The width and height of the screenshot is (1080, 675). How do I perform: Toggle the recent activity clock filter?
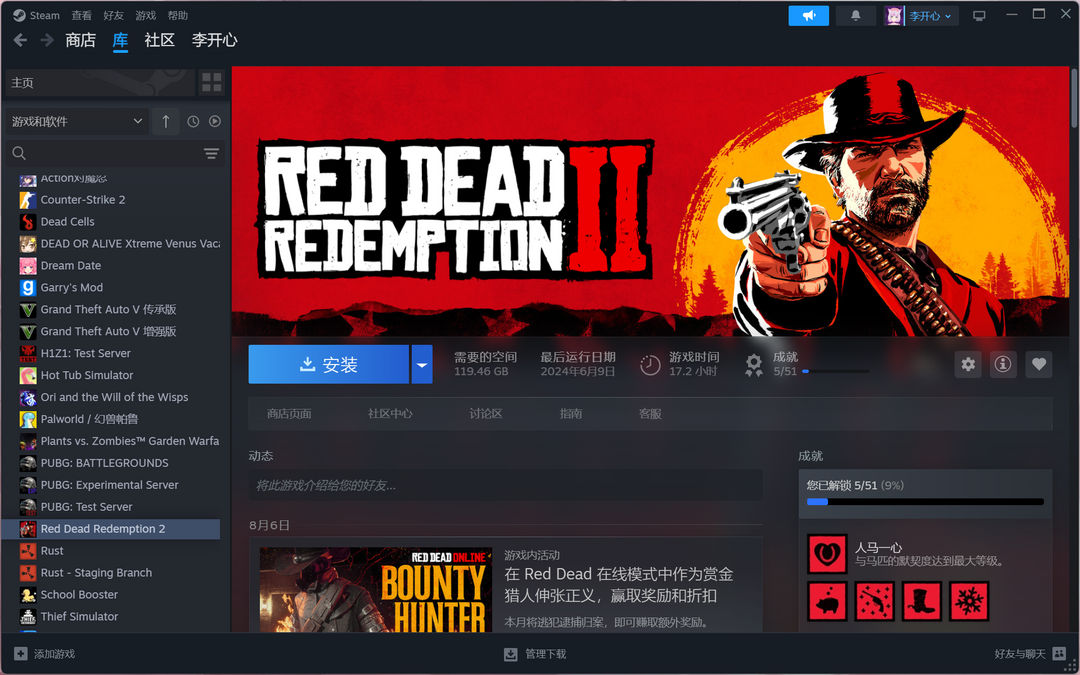194,121
